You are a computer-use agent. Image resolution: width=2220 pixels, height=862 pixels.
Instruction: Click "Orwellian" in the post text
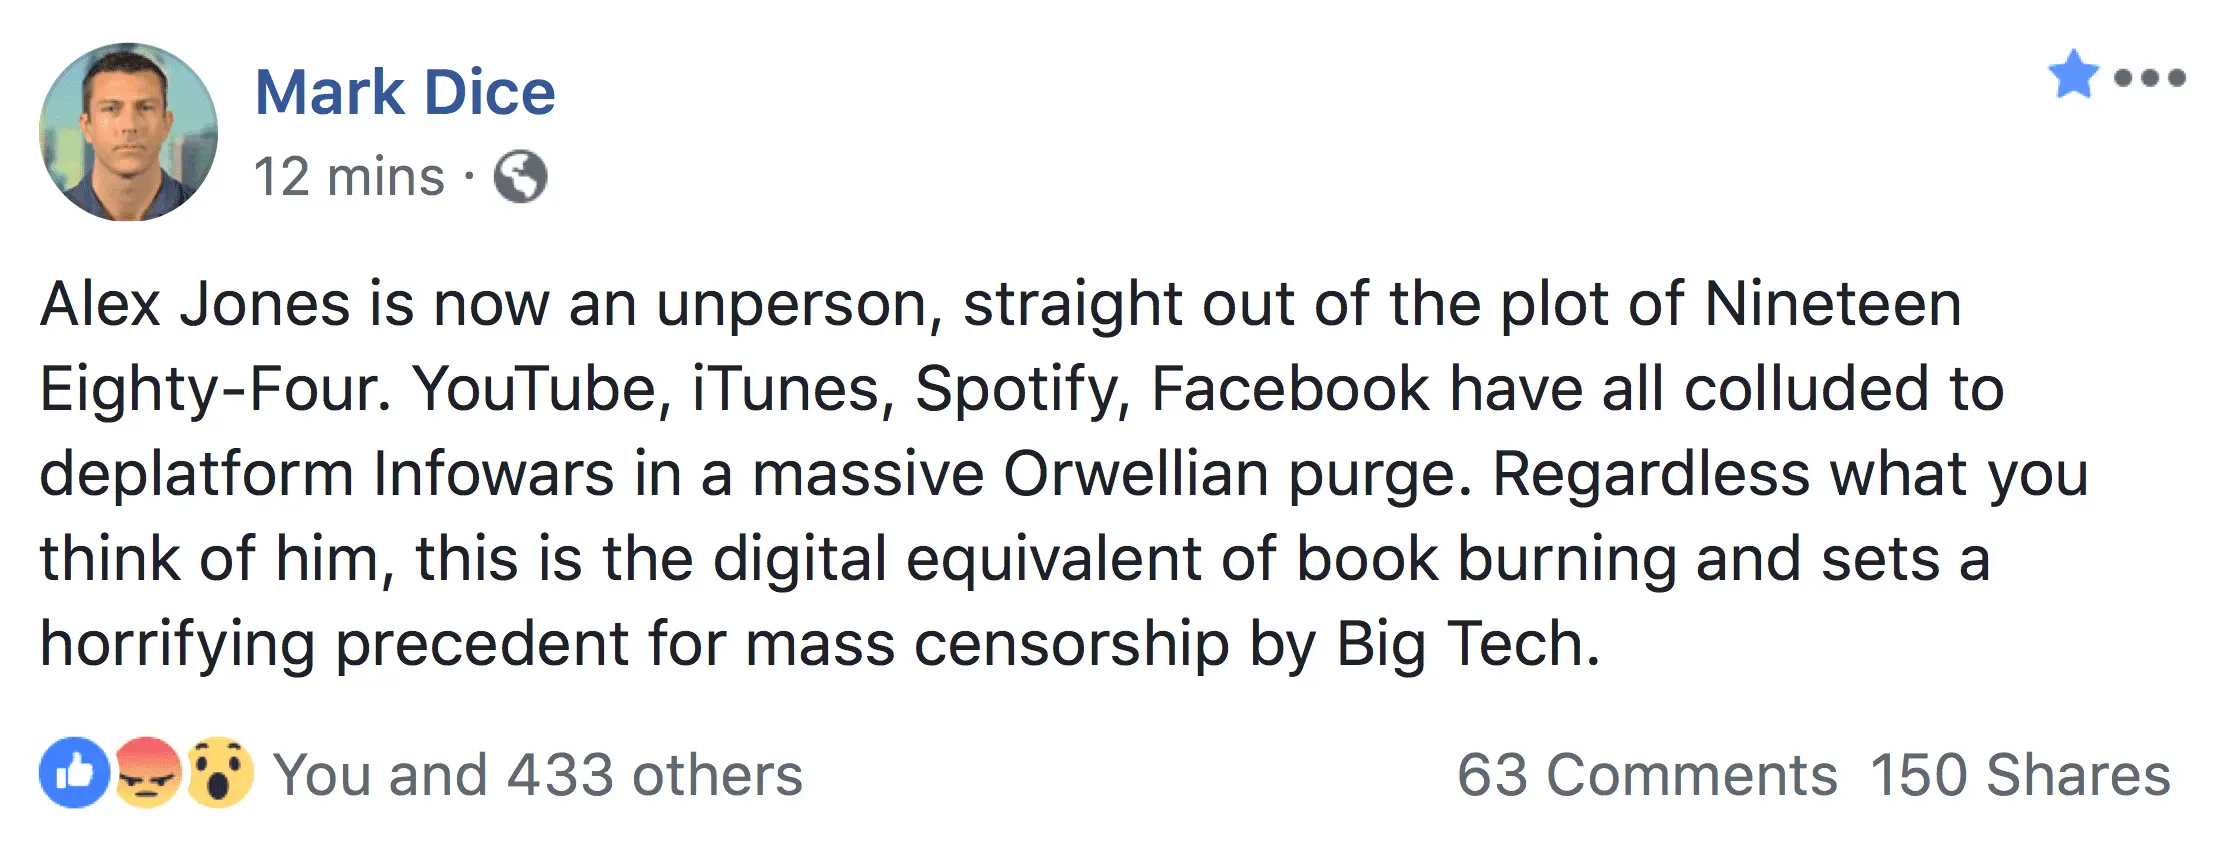(x=1135, y=474)
